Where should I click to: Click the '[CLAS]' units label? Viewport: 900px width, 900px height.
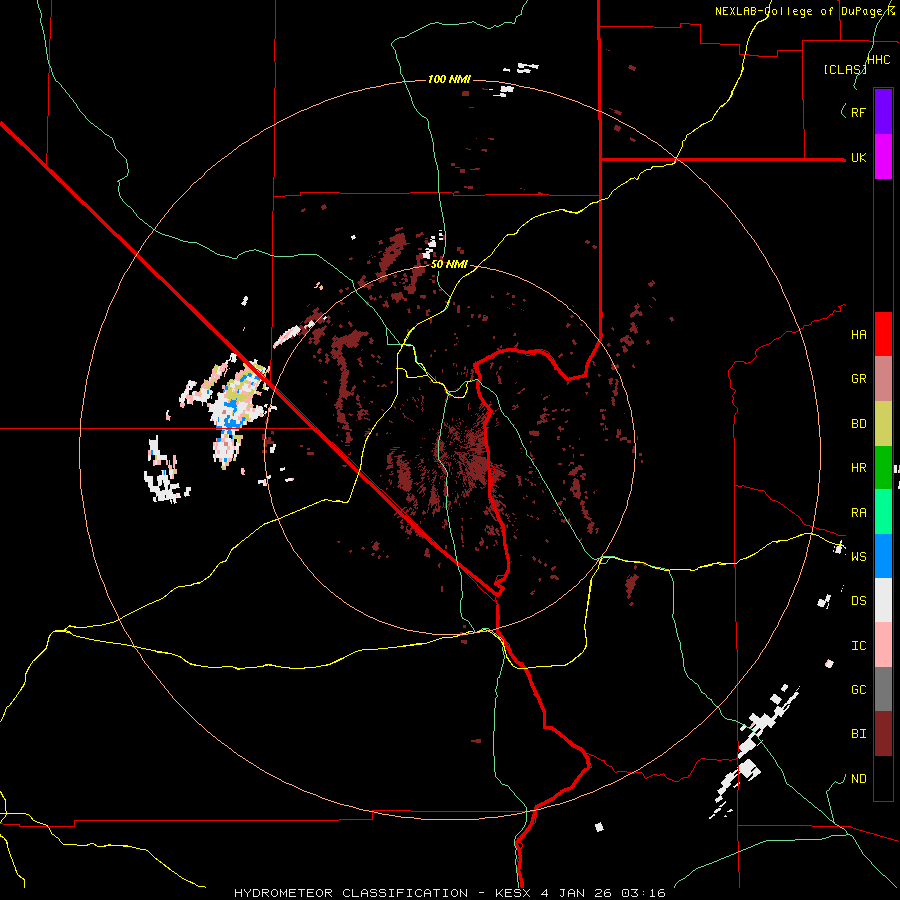point(845,70)
